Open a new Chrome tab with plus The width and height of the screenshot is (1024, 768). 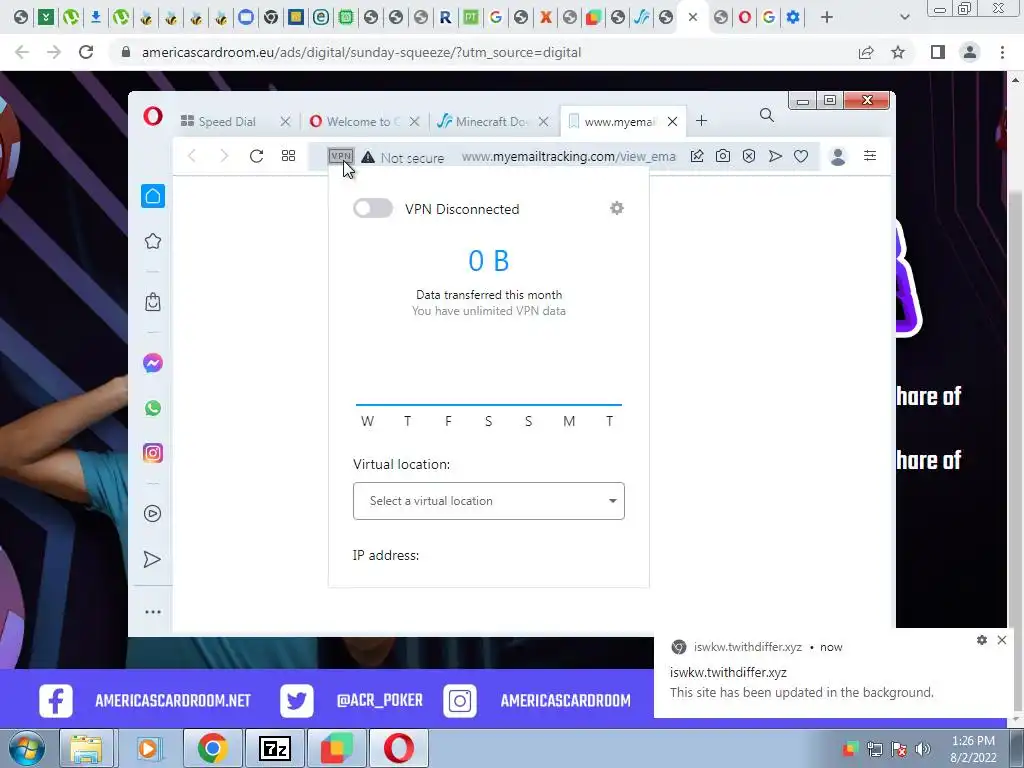[x=827, y=18]
